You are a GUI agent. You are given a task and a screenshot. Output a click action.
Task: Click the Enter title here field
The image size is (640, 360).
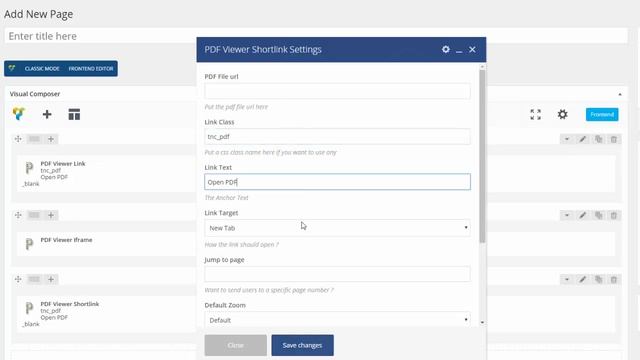[x=316, y=36]
